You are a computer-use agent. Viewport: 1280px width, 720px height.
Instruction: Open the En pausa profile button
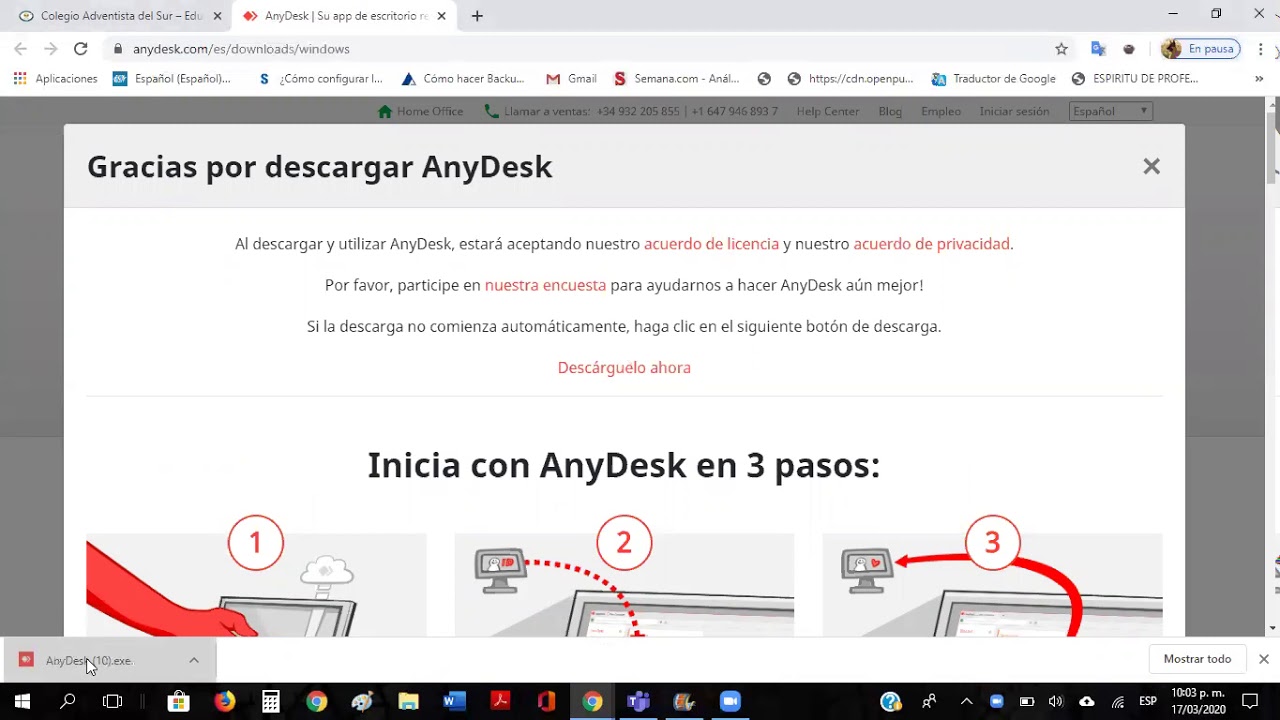[1201, 48]
